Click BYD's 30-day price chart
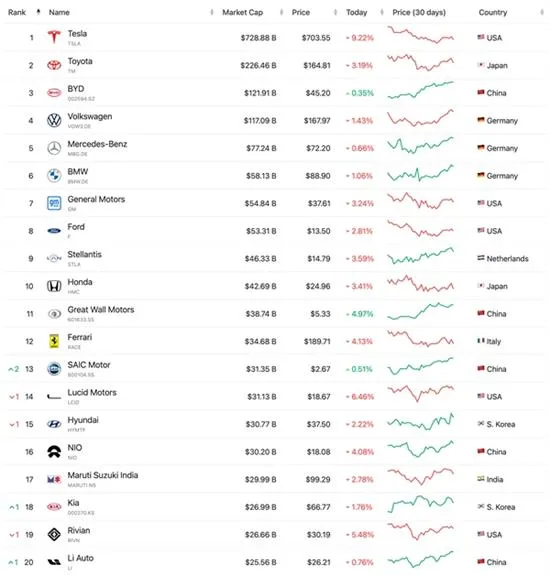550x575 pixels. tap(421, 90)
